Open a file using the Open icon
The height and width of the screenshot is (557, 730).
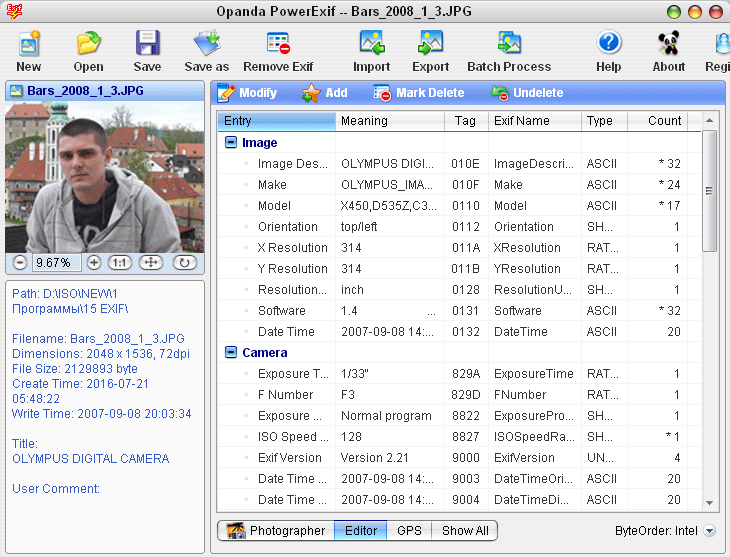click(88, 44)
